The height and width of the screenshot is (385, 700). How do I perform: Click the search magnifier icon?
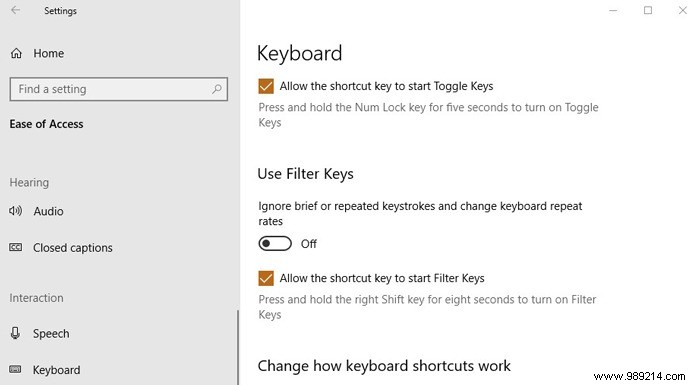tap(217, 89)
